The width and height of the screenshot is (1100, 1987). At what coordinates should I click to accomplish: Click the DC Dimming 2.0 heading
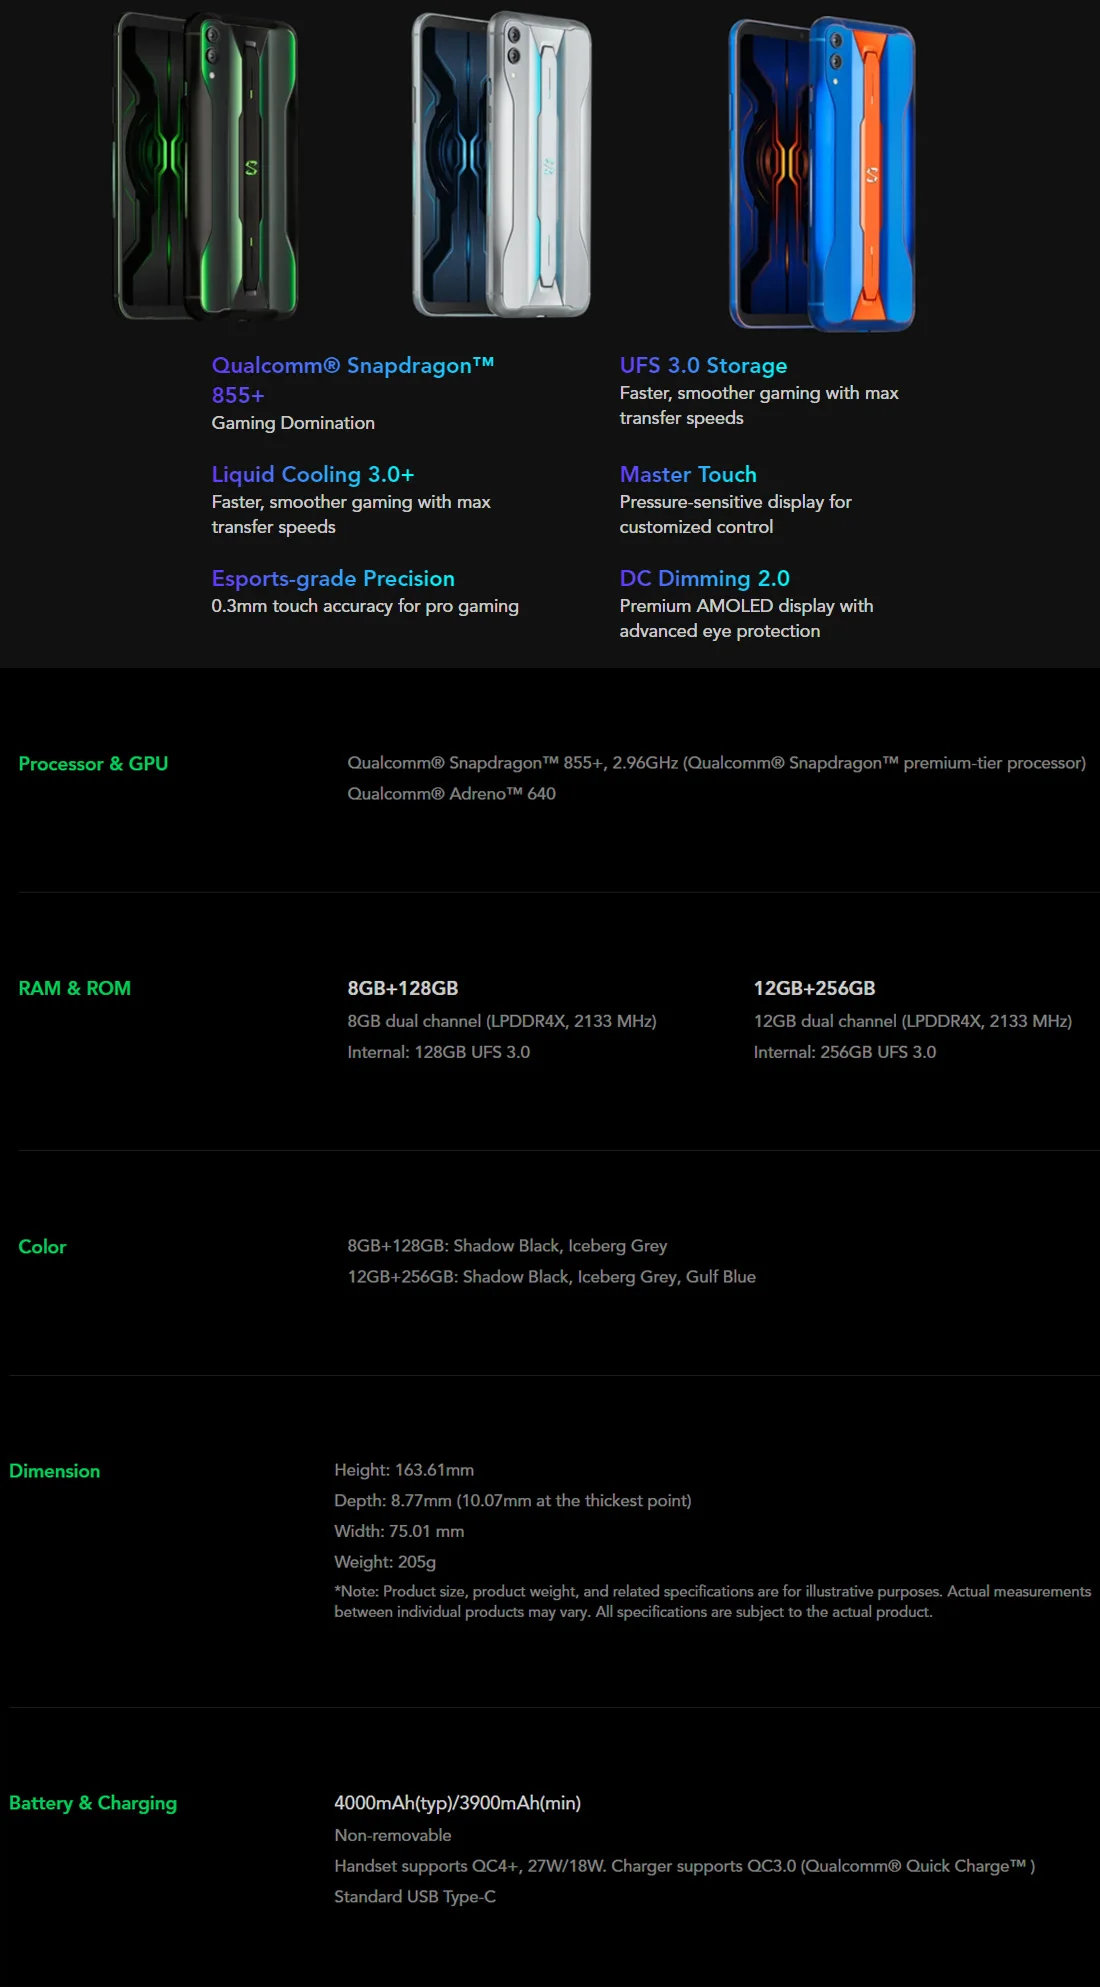704,578
